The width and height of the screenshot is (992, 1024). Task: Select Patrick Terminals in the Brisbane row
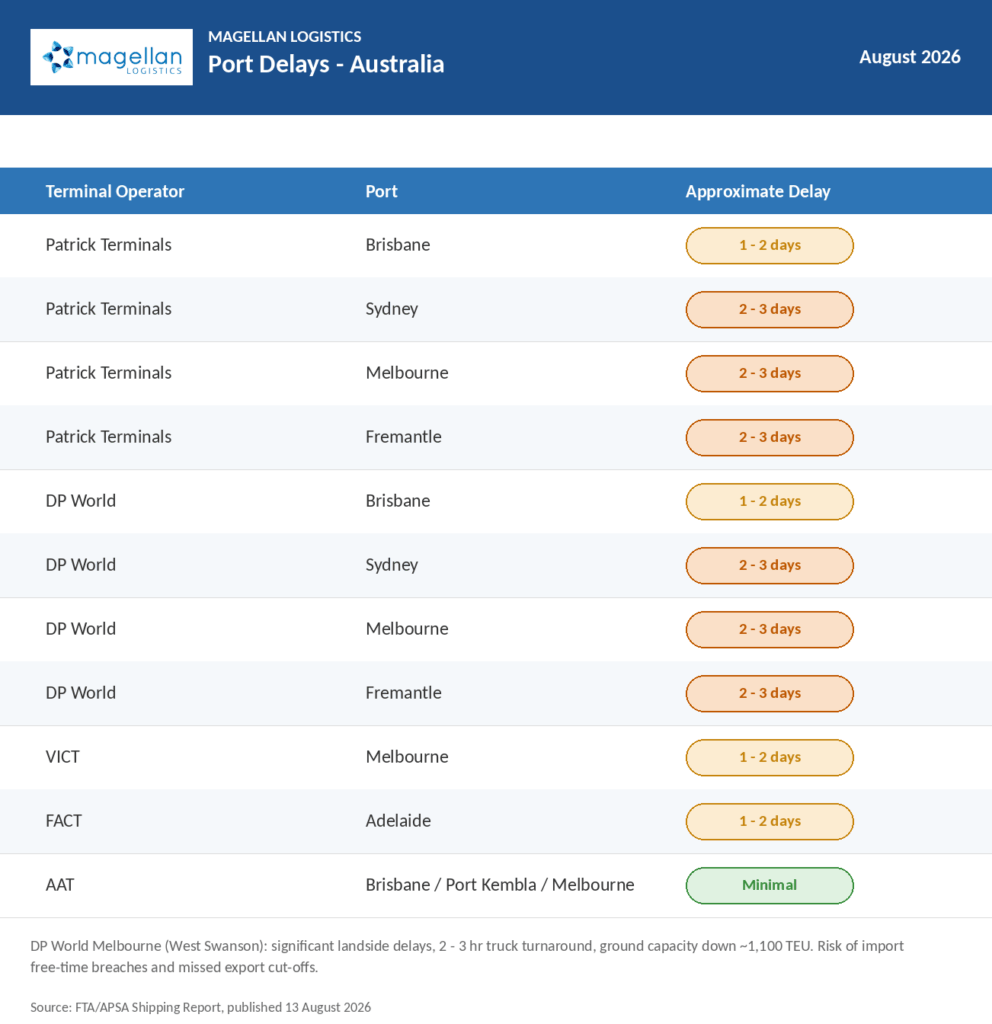coord(108,245)
